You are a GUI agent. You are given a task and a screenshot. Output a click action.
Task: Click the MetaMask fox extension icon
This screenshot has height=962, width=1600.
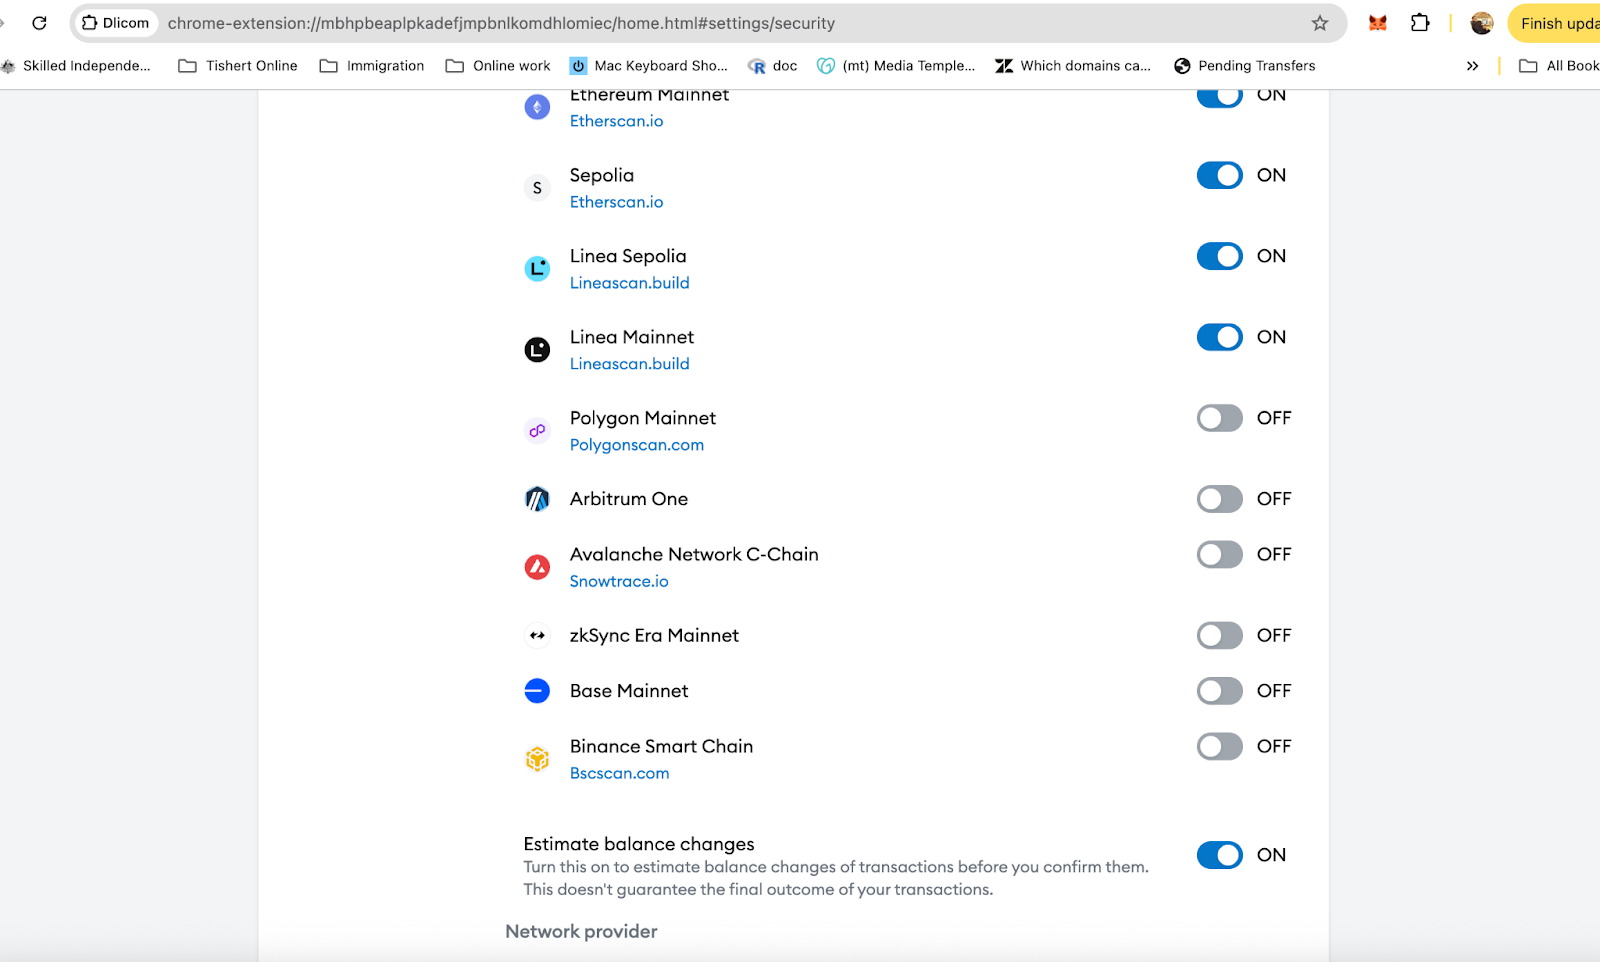click(1378, 23)
